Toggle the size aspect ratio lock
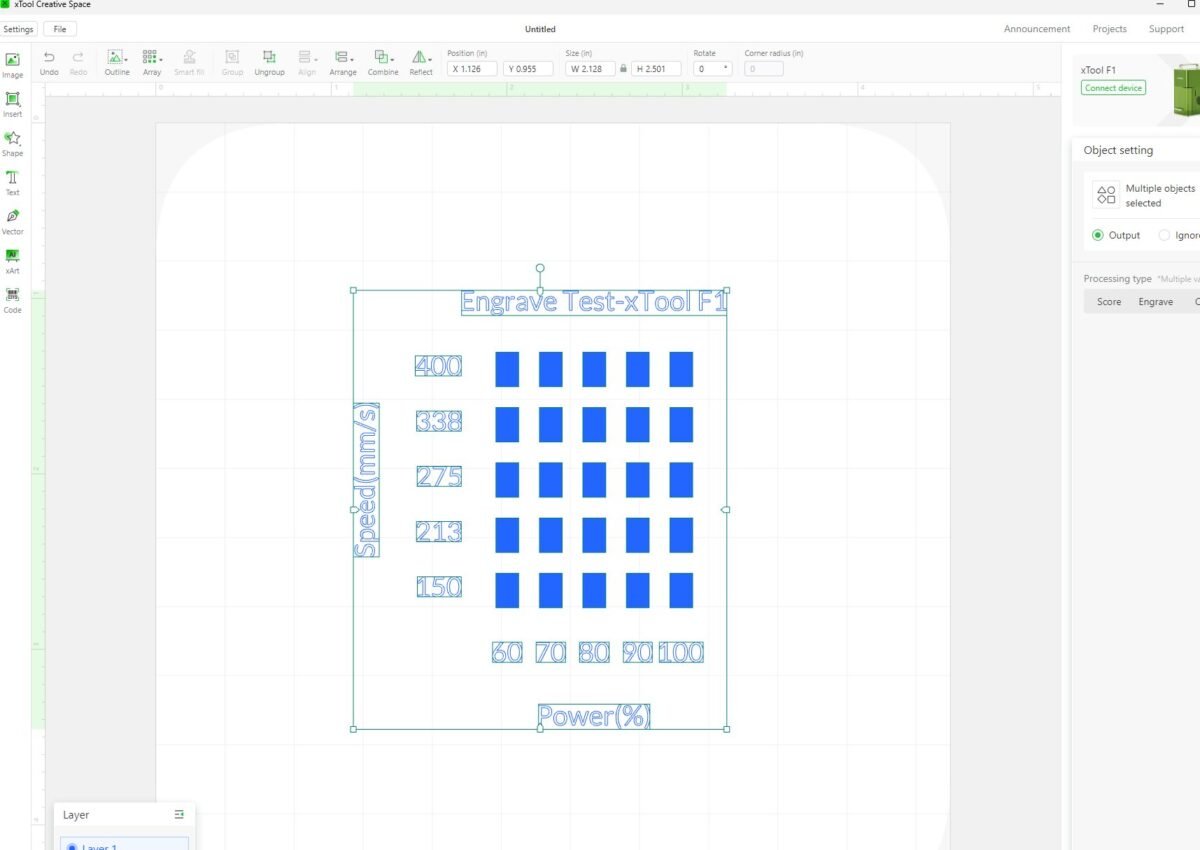 [x=623, y=69]
